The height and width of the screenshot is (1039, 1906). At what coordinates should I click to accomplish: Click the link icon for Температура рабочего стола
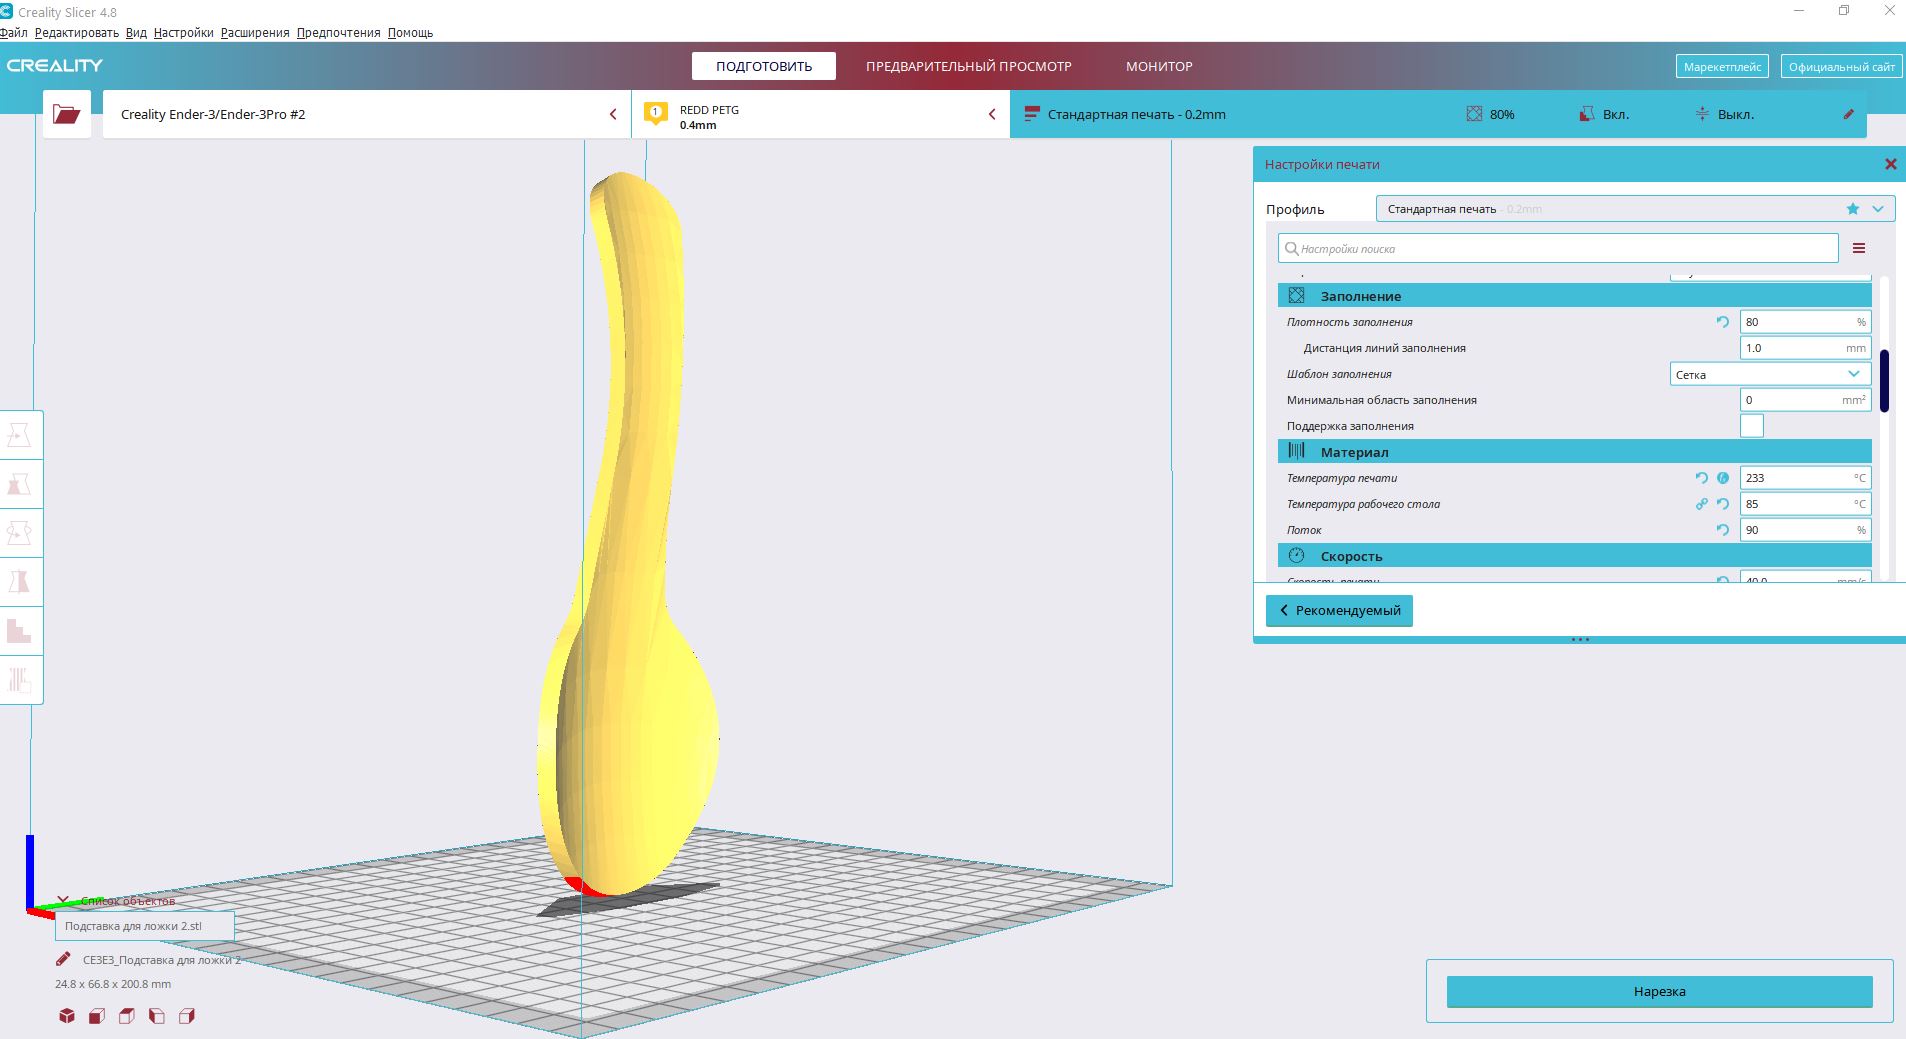(1701, 504)
